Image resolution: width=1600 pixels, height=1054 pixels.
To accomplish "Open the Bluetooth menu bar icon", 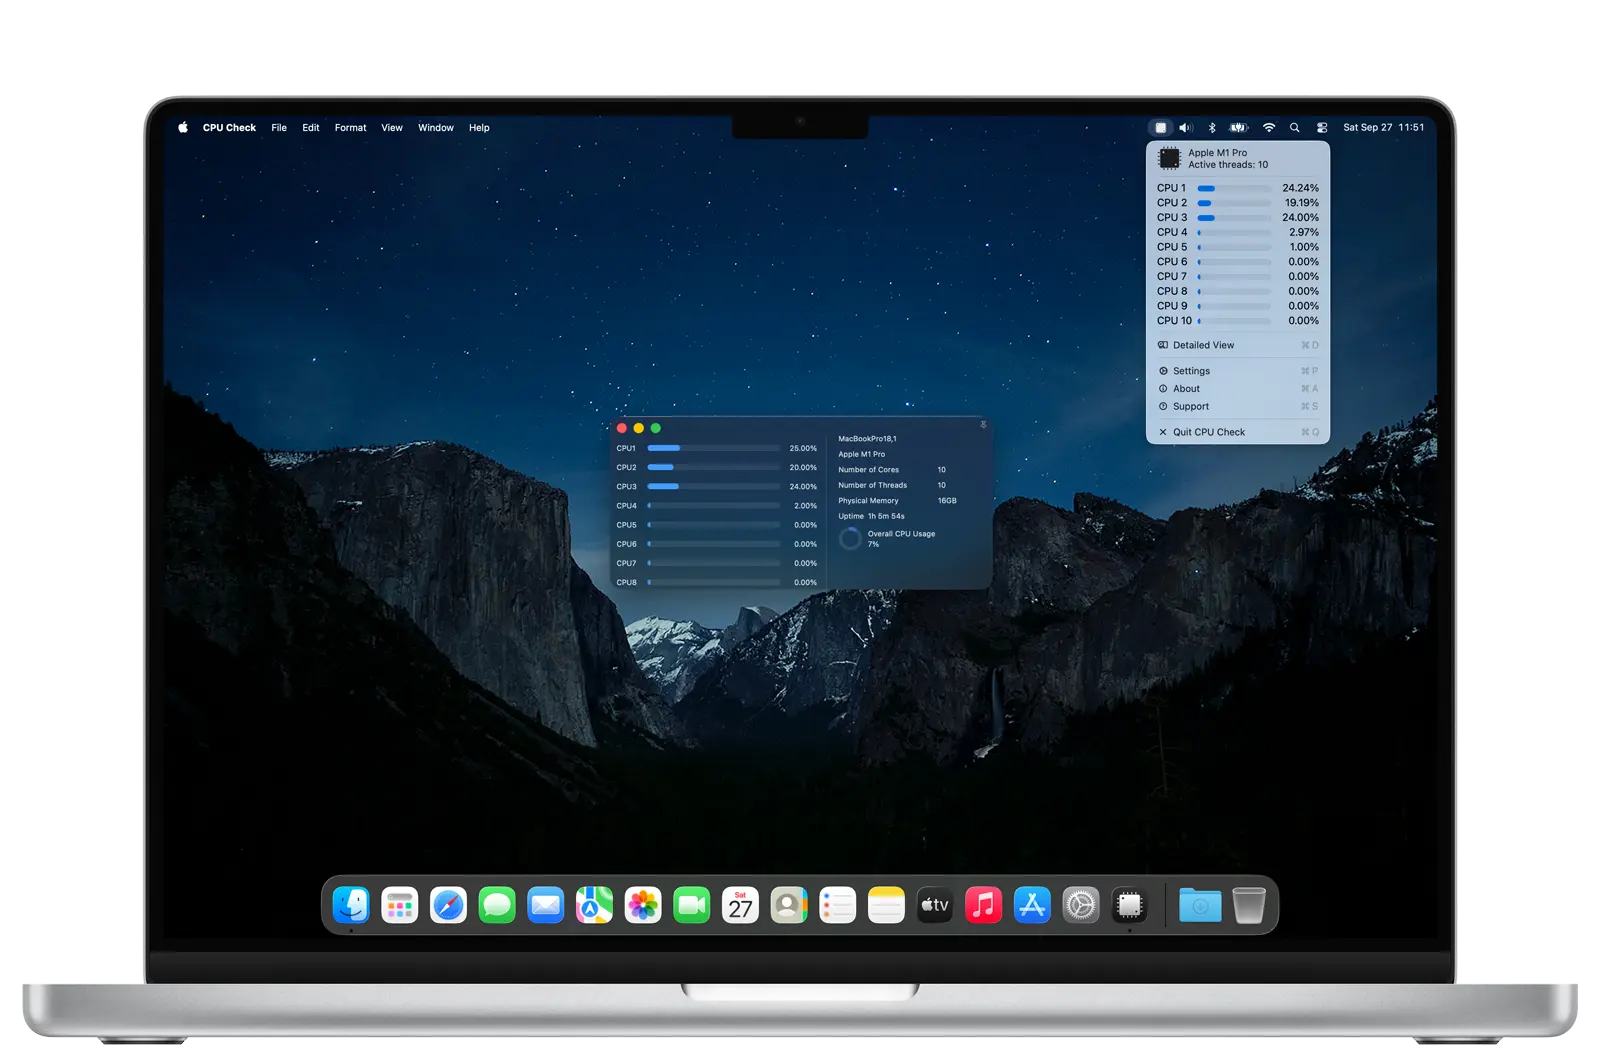I will click(1212, 128).
